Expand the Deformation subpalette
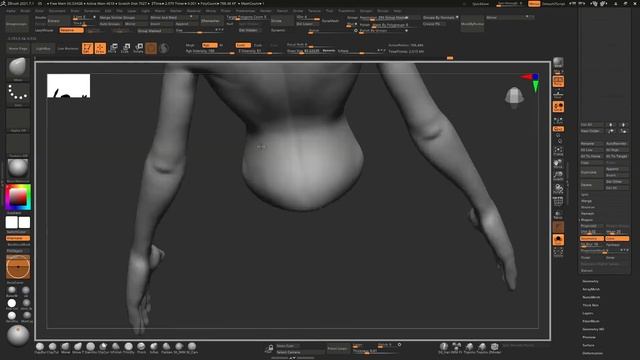This screenshot has height=360, width=640. pyautogui.click(x=592, y=353)
